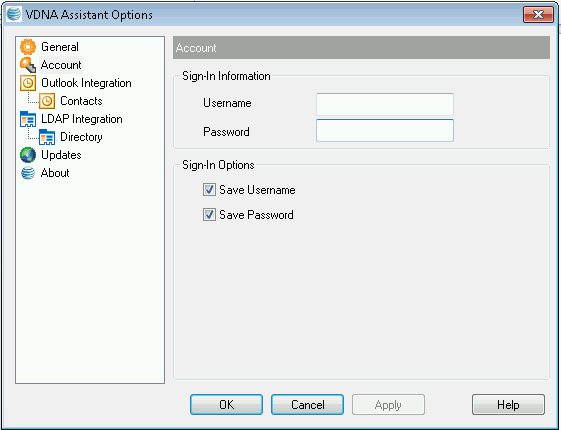The image size is (561, 430).
Task: Click the Directory folder icon
Action: pyautogui.click(x=47, y=137)
